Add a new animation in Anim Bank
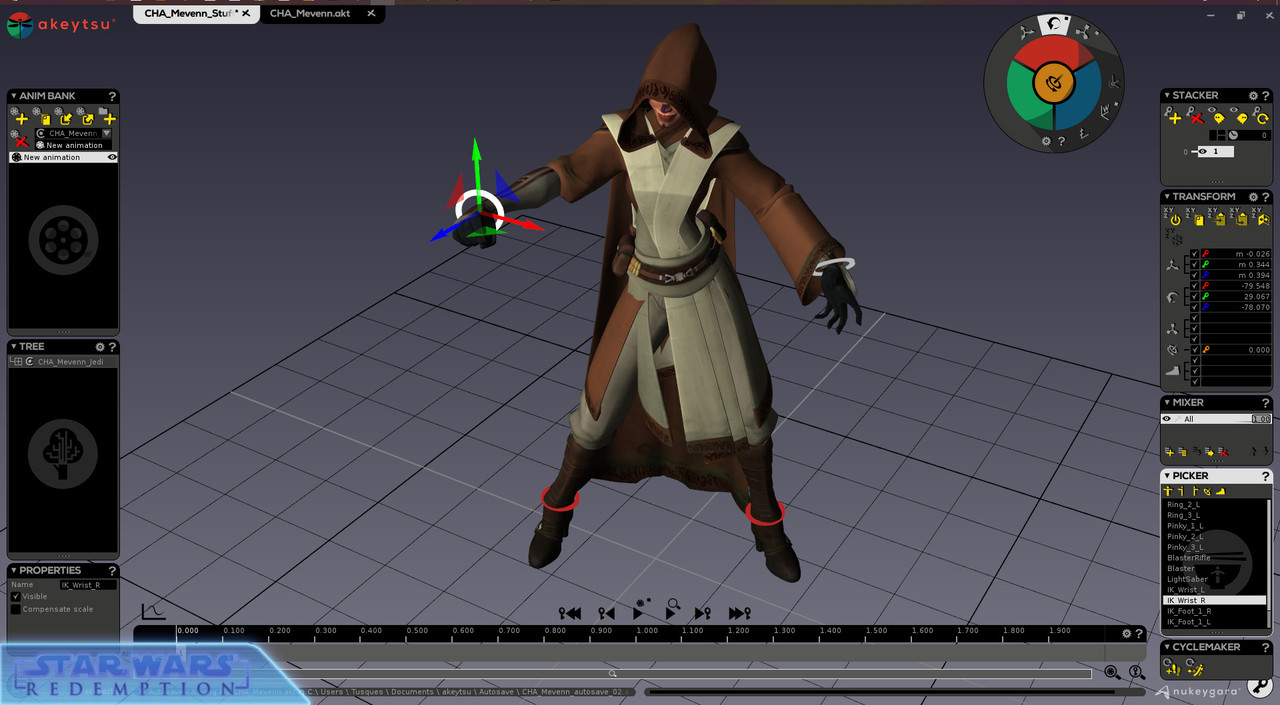 (19, 116)
